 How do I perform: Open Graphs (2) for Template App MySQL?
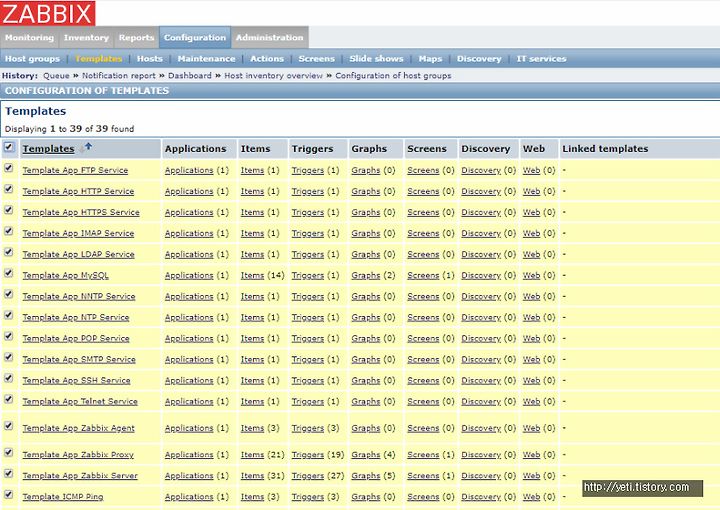click(366, 275)
